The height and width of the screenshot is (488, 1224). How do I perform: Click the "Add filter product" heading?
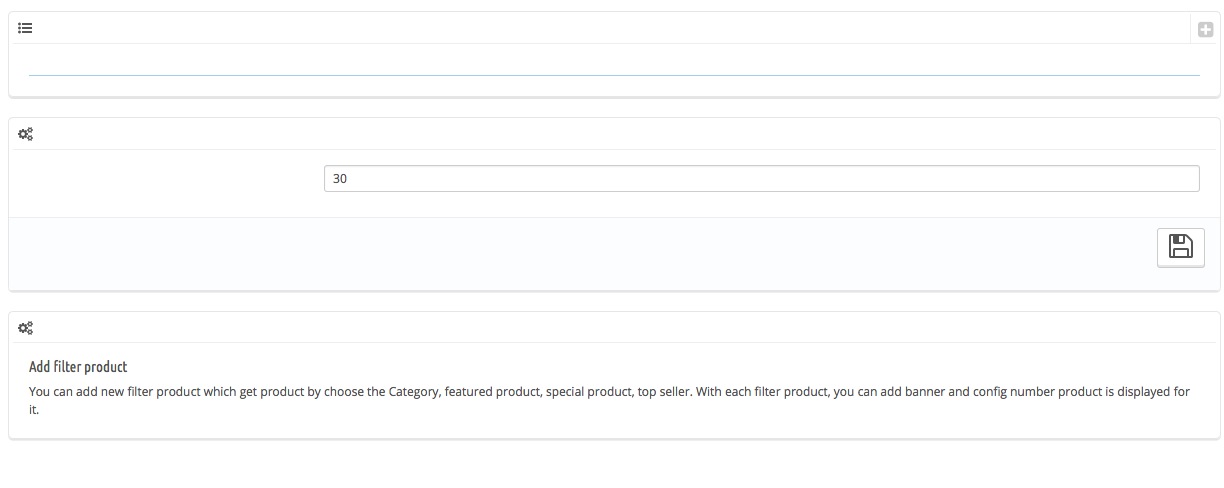[x=78, y=367]
